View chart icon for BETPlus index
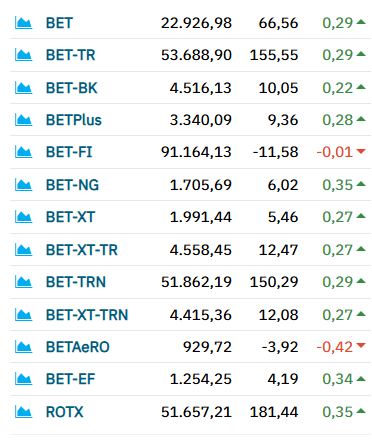Screen dimensions: 372x440 pyautogui.click(x=24, y=120)
